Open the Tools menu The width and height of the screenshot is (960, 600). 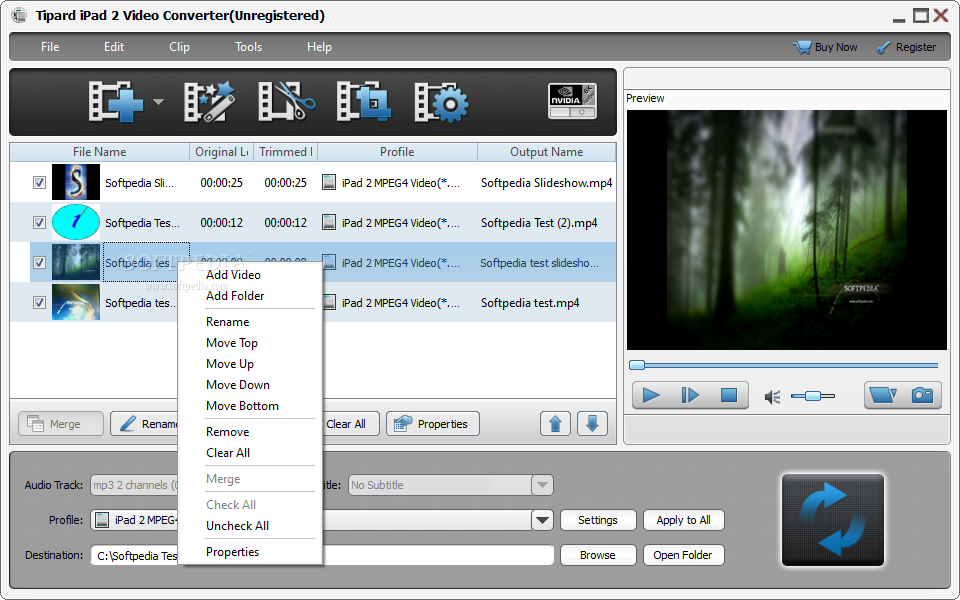[x=249, y=47]
